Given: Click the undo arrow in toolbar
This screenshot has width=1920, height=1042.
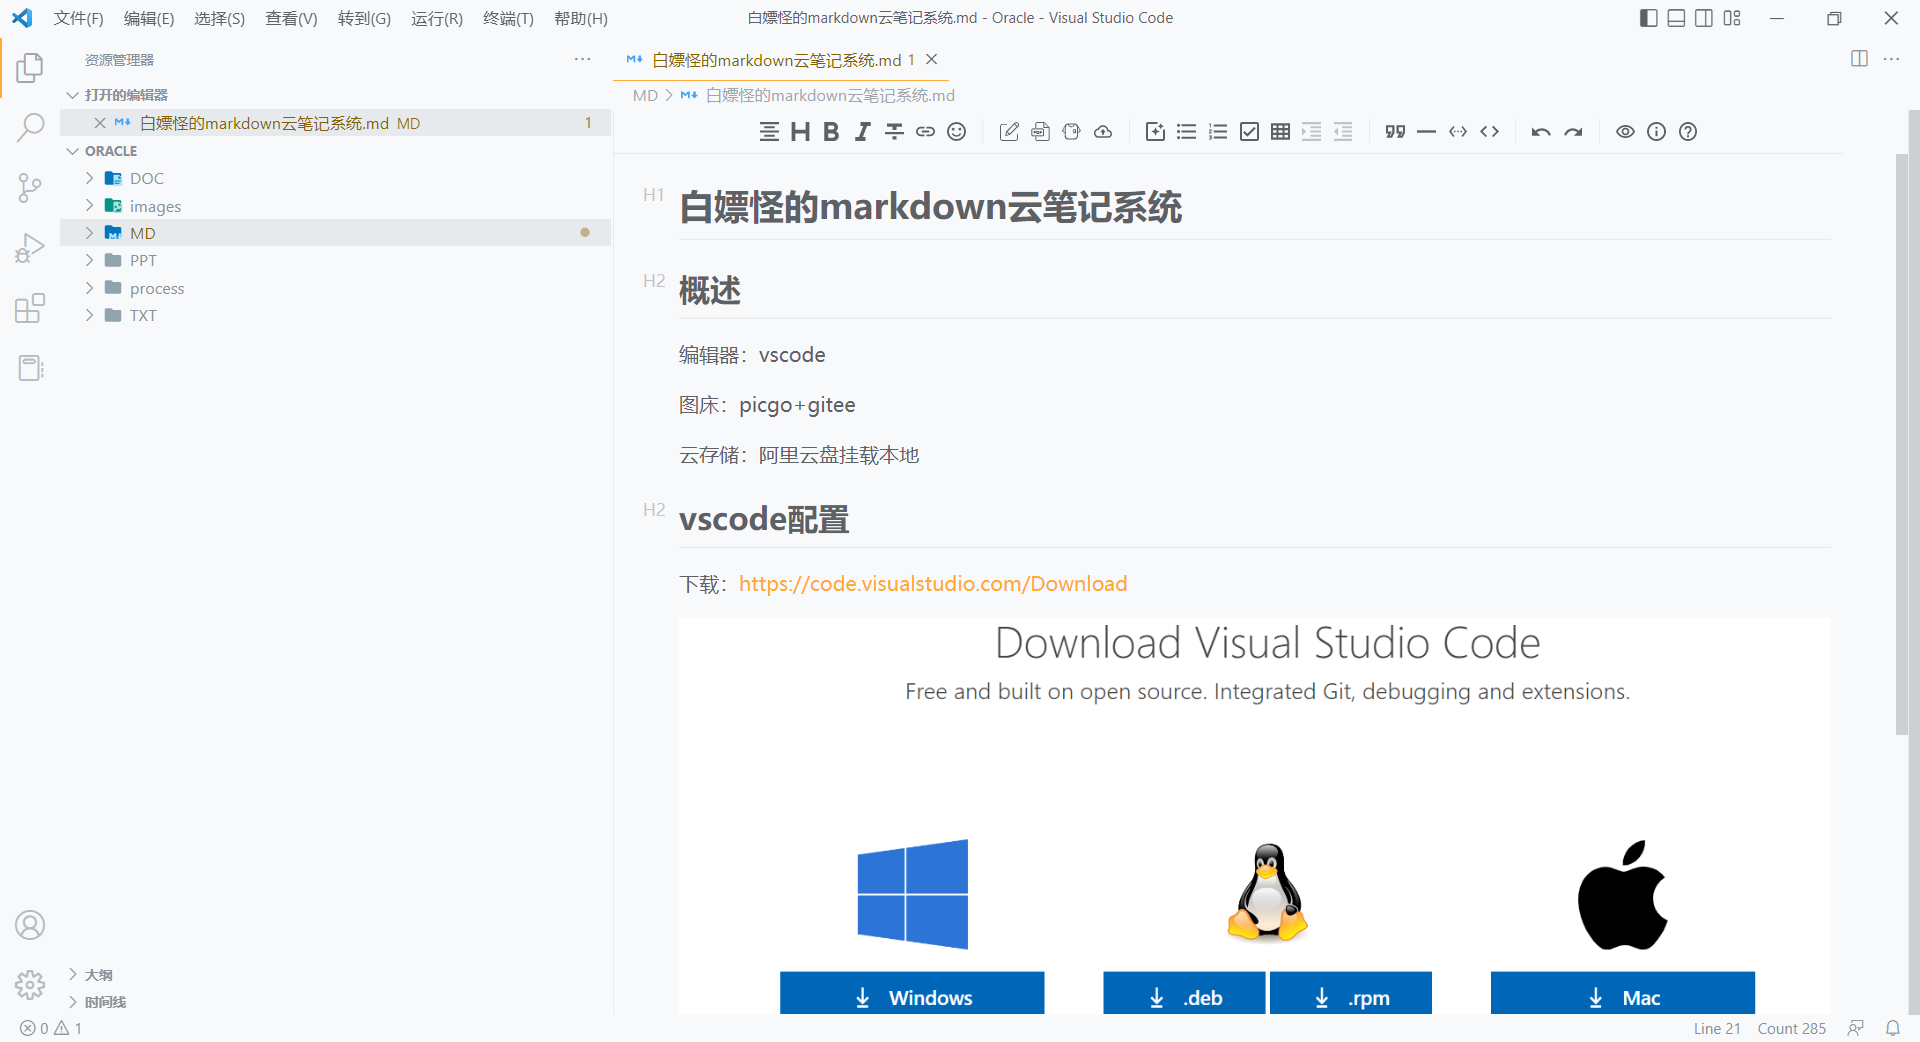Looking at the screenshot, I should 1541,132.
